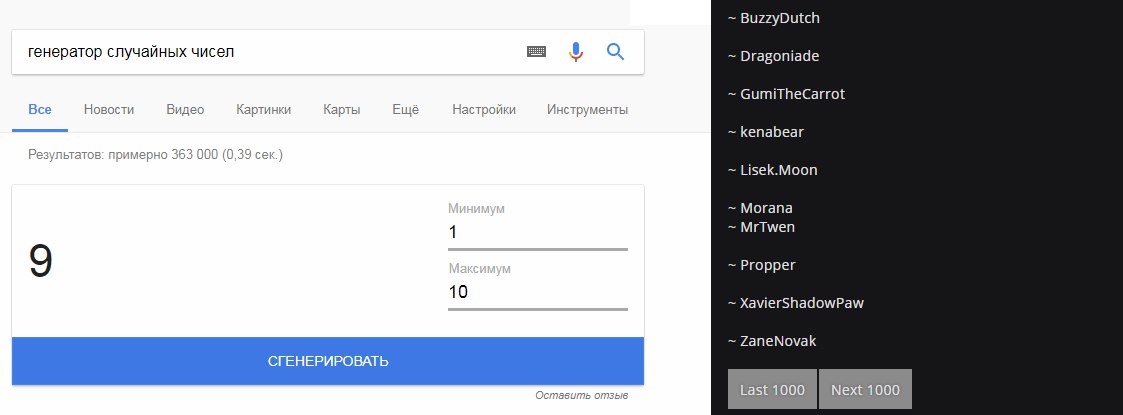Viewport: 1123px width, 415px height.
Task: Click the blue search magnifier icon
Action: [616, 52]
